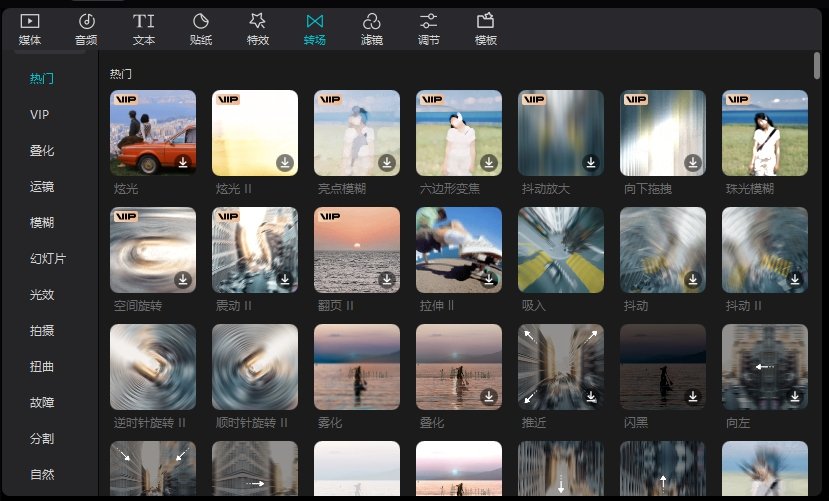Download the 推近 transition

591,396
